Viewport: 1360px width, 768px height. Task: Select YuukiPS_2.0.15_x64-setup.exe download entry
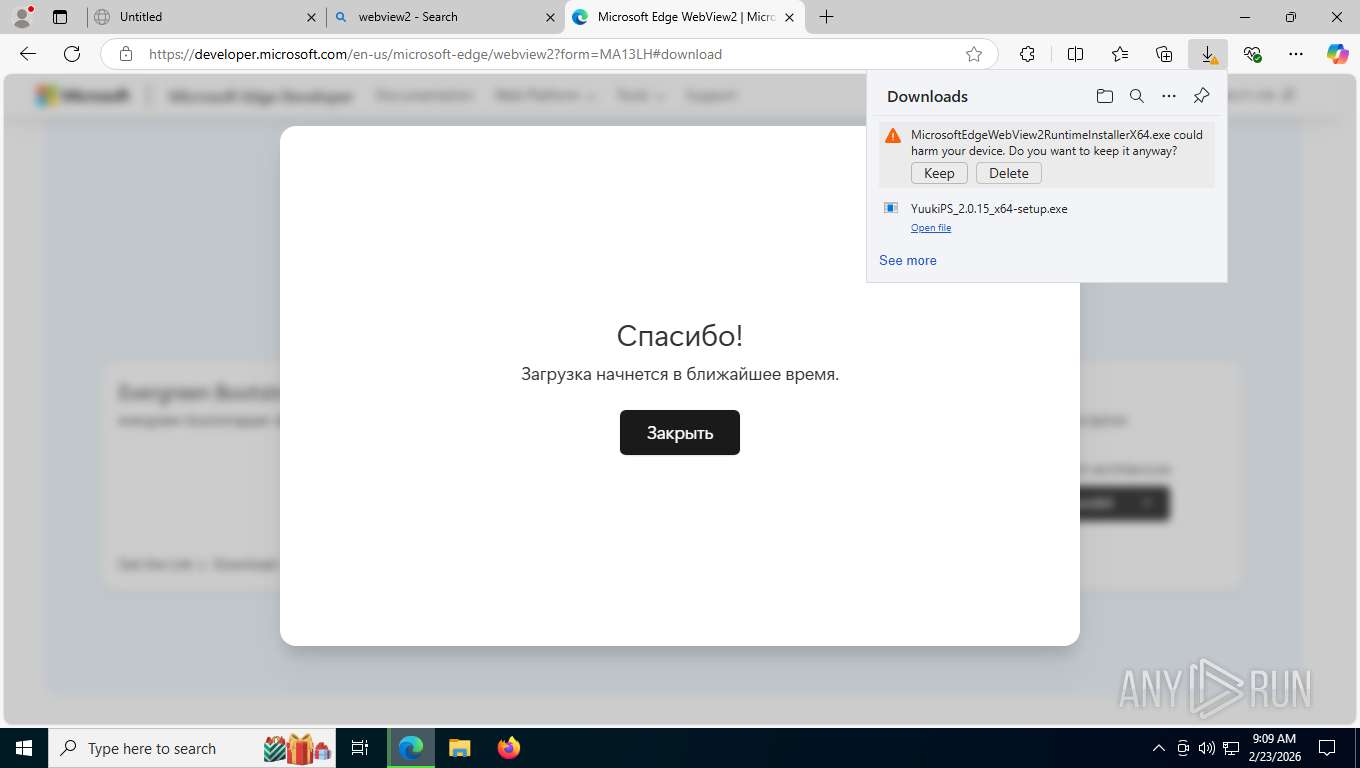1046,217
